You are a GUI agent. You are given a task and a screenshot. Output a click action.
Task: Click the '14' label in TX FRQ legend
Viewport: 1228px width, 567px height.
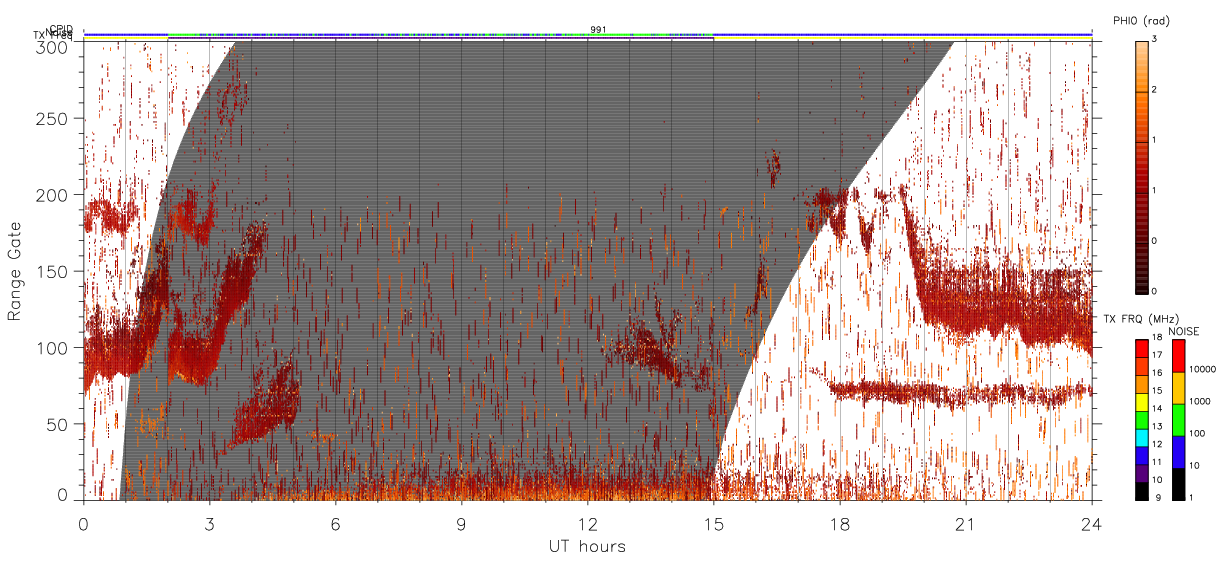1155,409
